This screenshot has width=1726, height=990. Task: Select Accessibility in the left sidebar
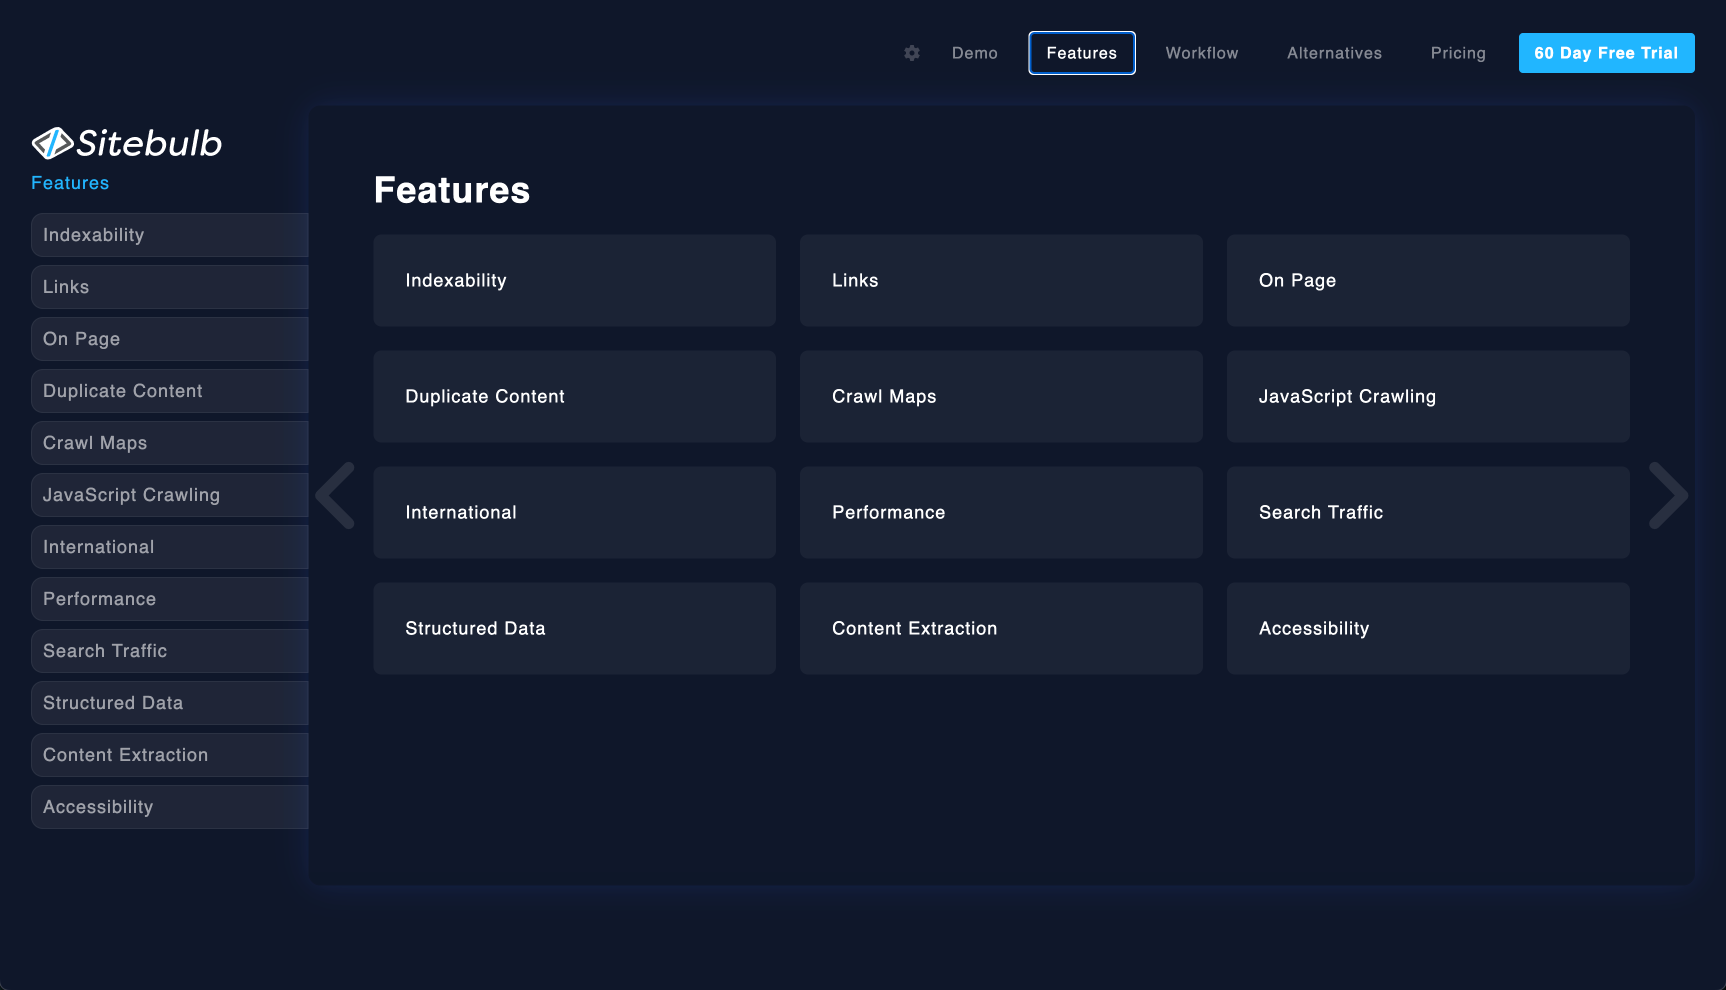point(169,807)
